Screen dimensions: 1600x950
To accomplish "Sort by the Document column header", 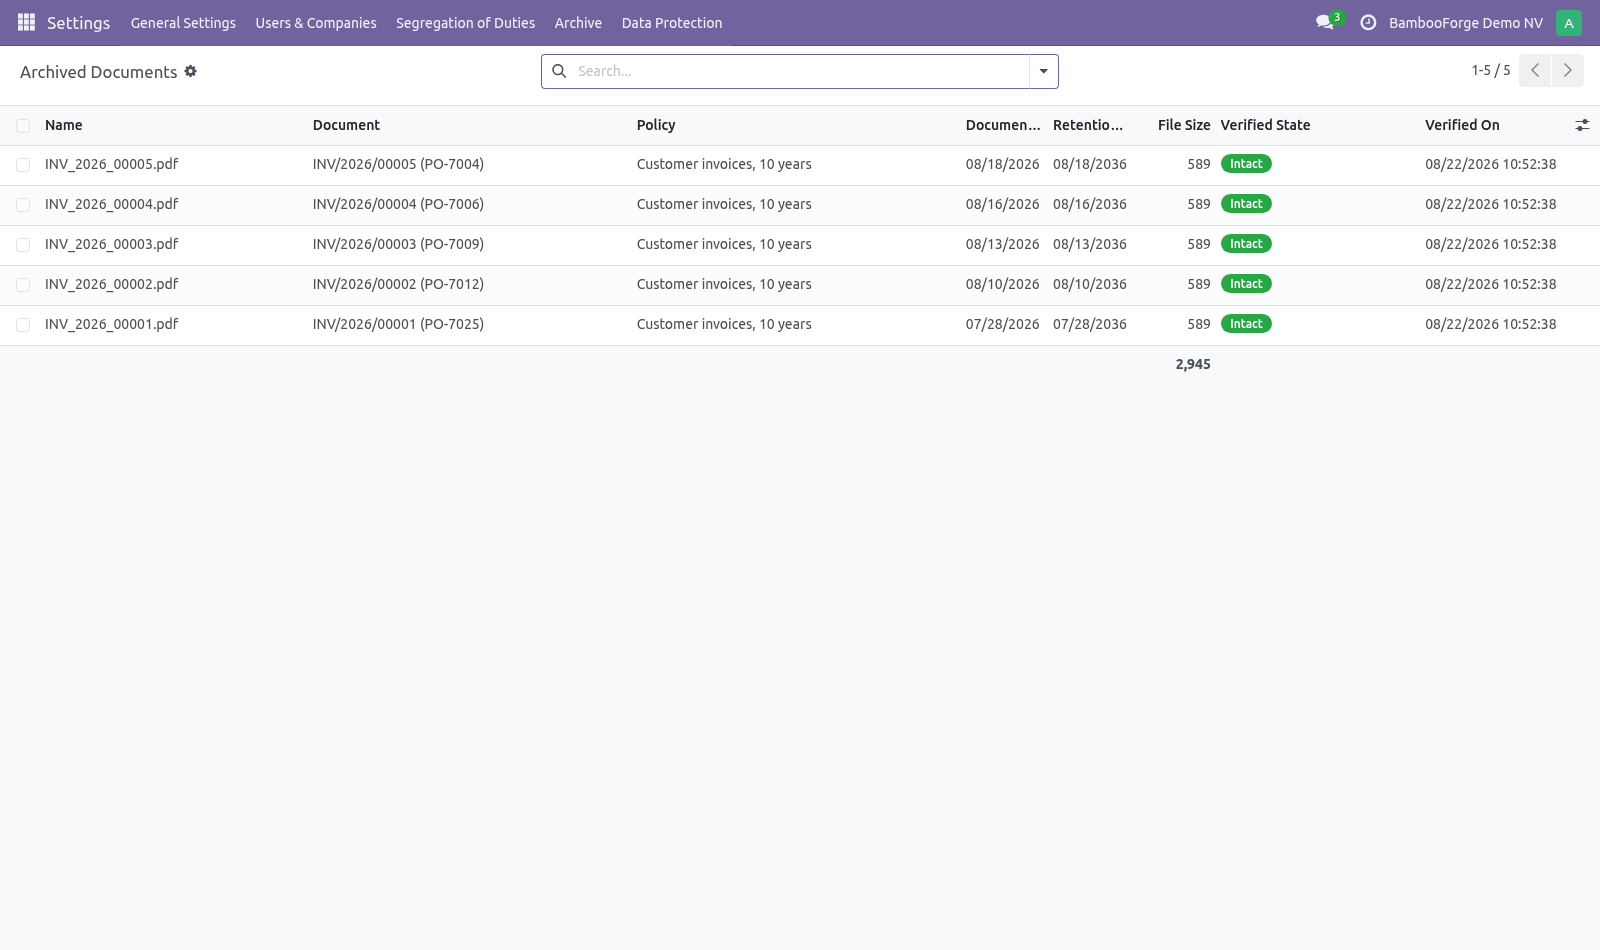I will click(346, 125).
